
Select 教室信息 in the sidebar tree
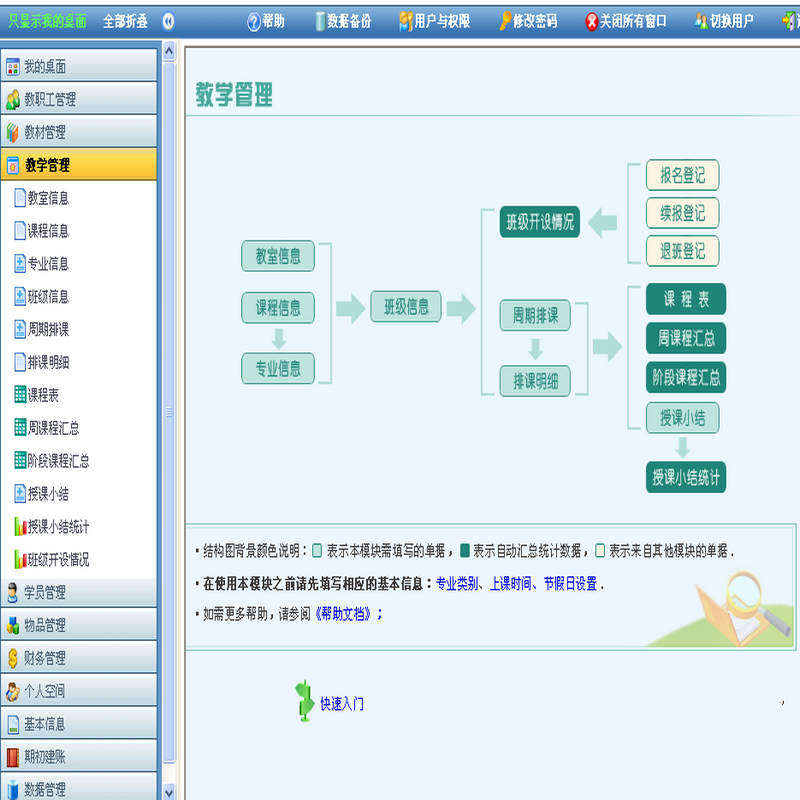(x=41, y=198)
